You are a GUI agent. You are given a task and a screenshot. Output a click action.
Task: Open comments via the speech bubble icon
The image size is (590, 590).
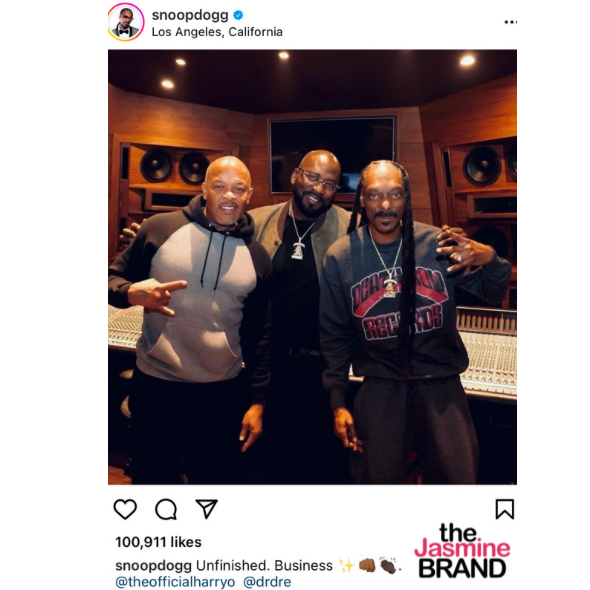(166, 509)
